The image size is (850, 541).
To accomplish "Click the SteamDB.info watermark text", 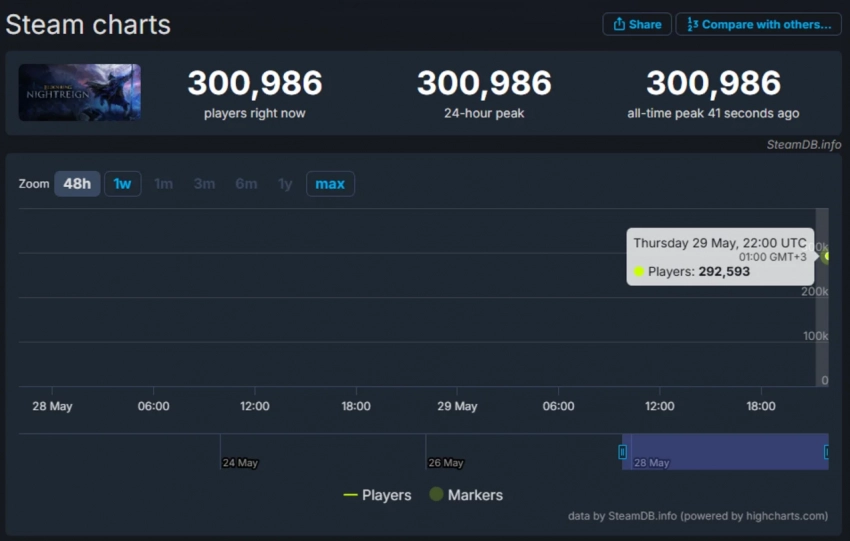I will pos(803,145).
